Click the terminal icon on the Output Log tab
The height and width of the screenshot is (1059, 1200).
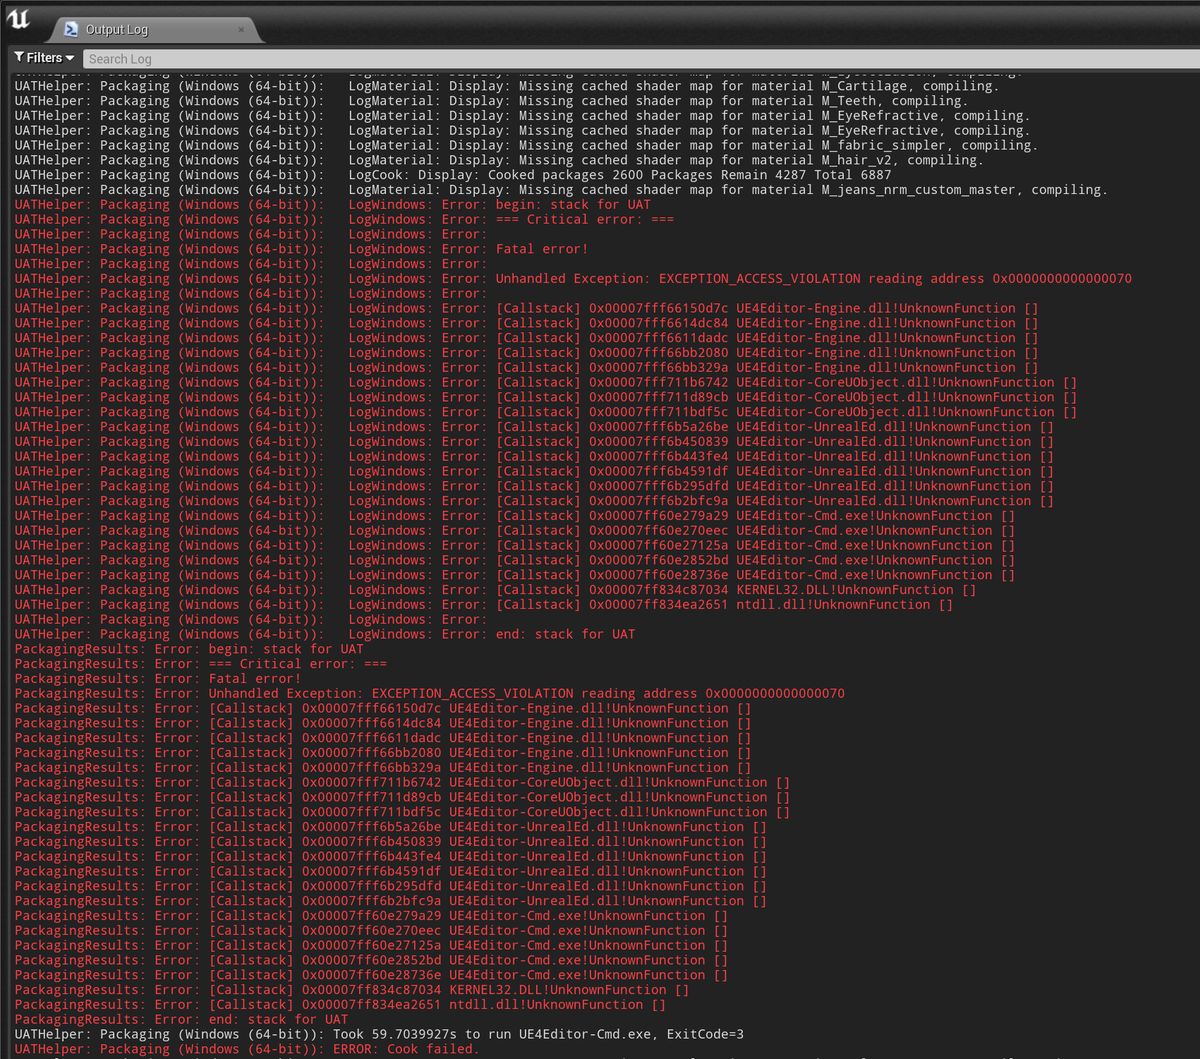[x=70, y=29]
